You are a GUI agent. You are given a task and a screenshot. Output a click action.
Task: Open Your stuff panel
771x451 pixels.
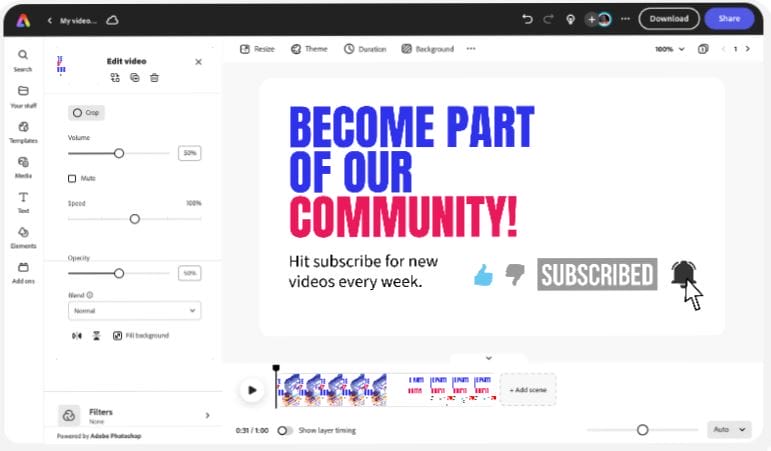(23, 97)
